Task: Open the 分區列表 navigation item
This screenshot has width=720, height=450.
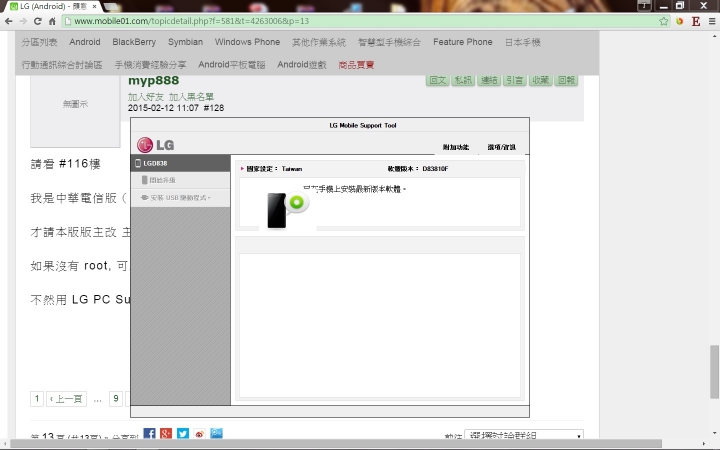Action: click(x=39, y=42)
